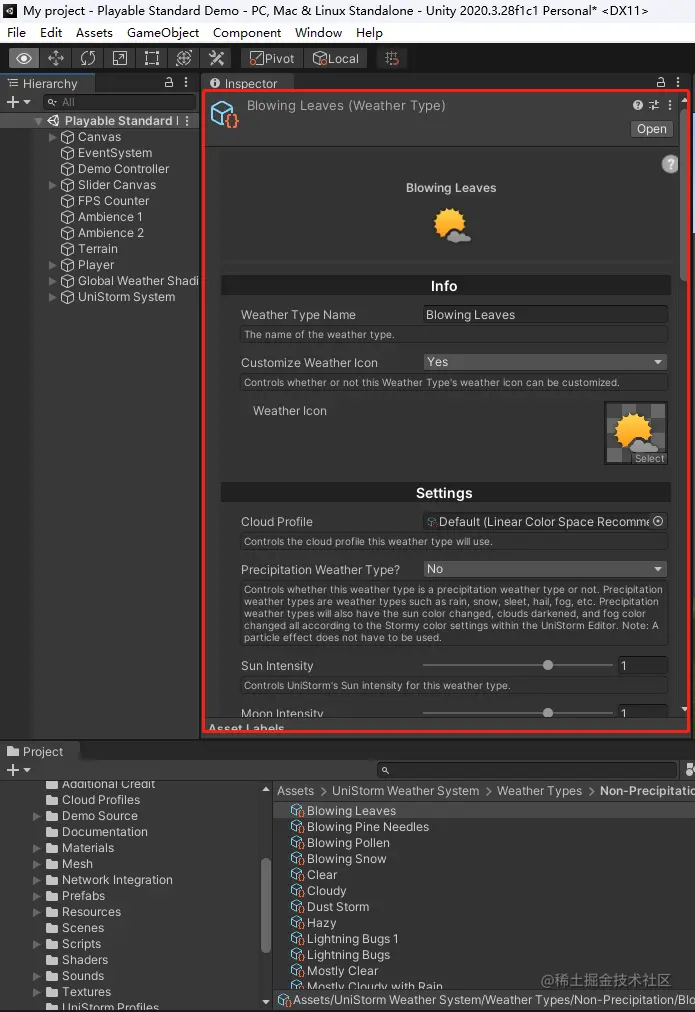
Task: Select the Rotate tool
Action: [88, 59]
